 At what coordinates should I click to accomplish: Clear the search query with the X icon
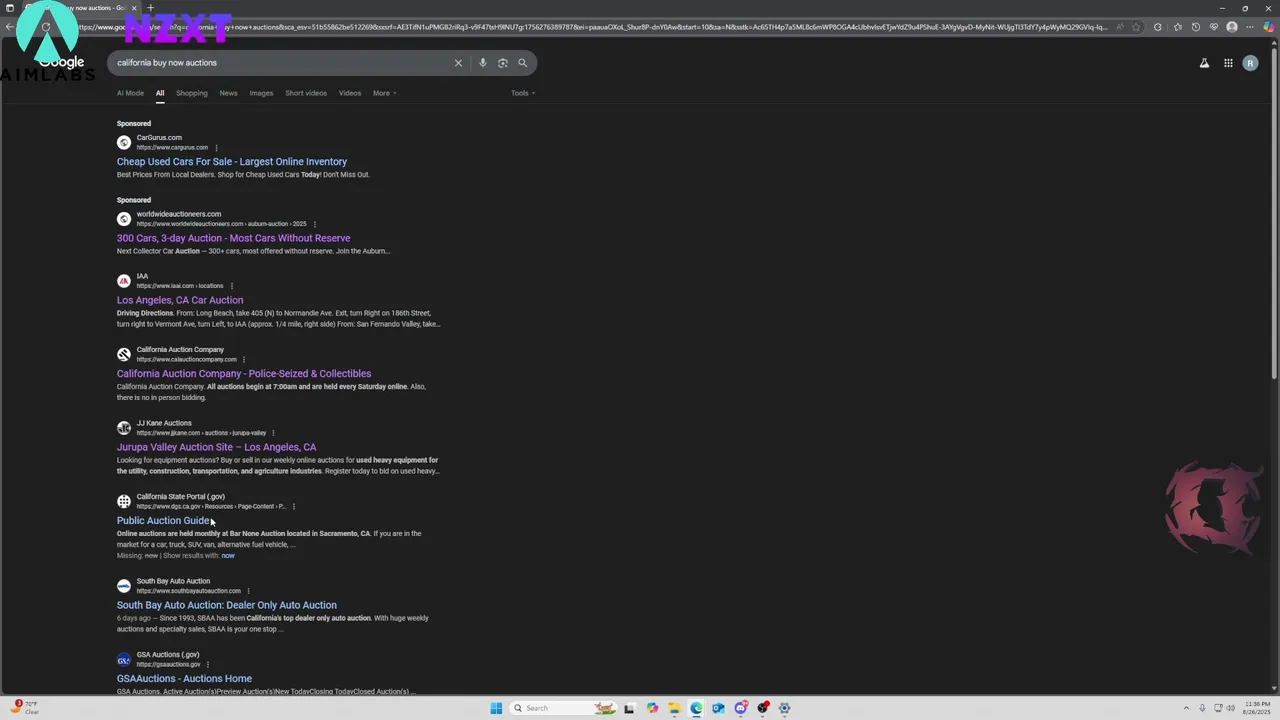click(x=458, y=63)
